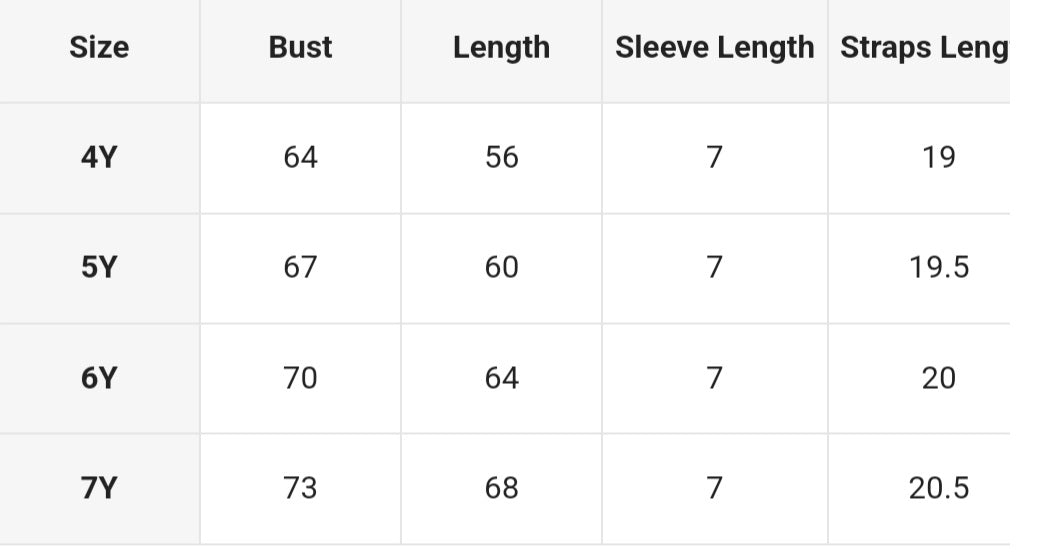Click the Length column header

coord(501,48)
